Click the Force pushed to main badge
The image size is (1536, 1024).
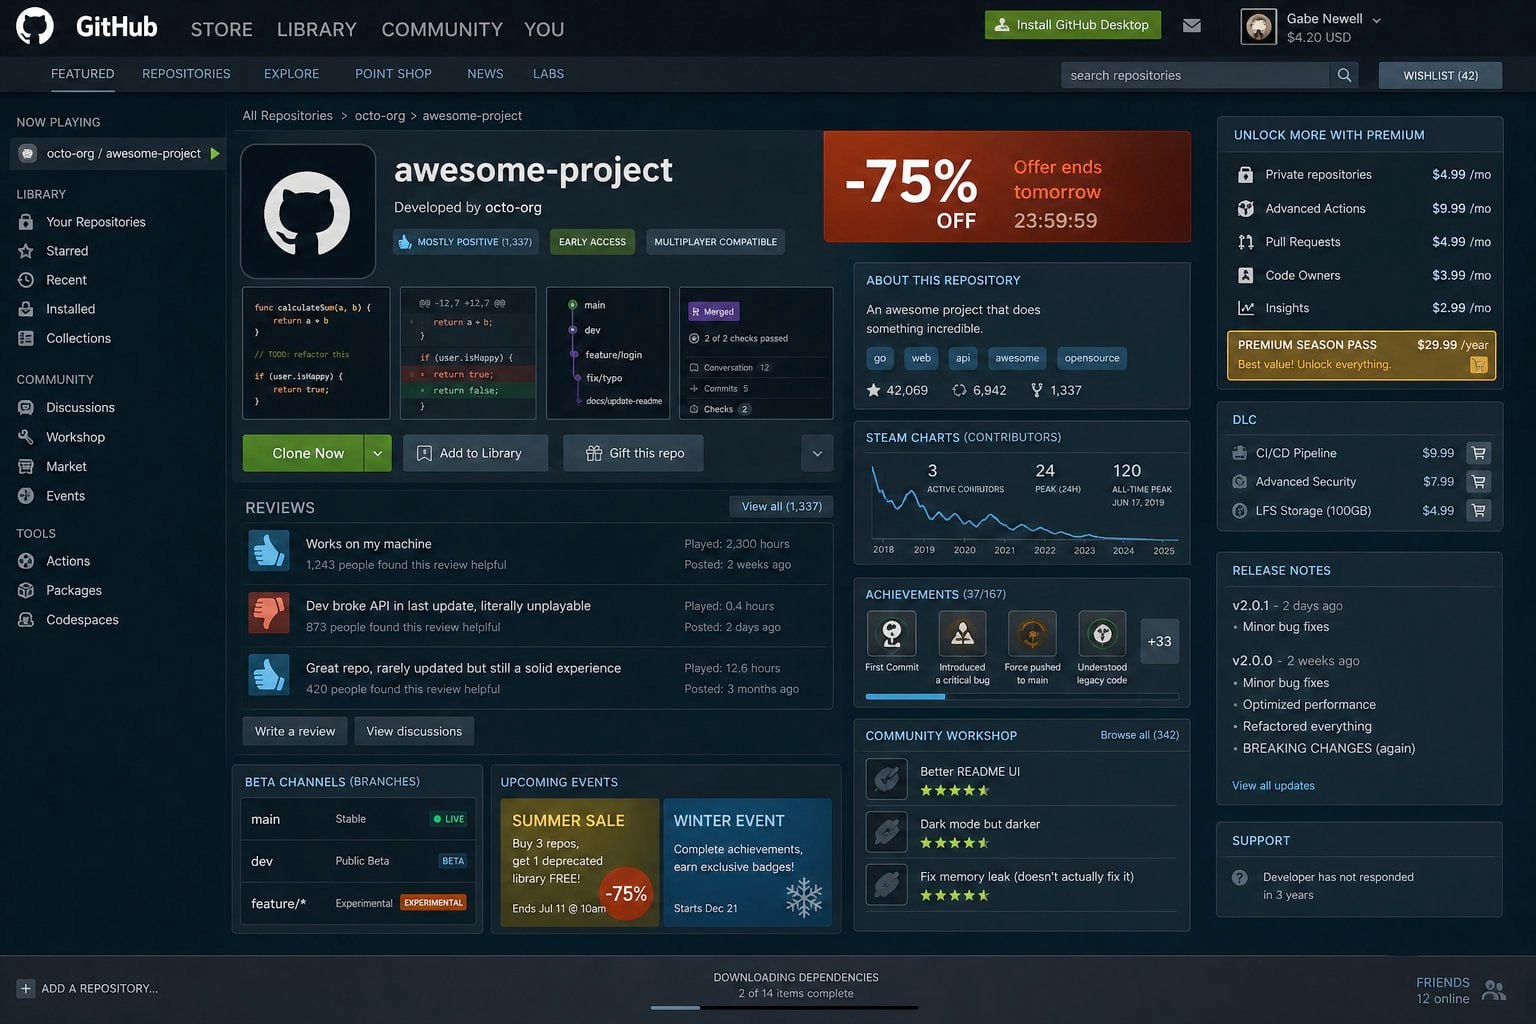pyautogui.click(x=1032, y=634)
